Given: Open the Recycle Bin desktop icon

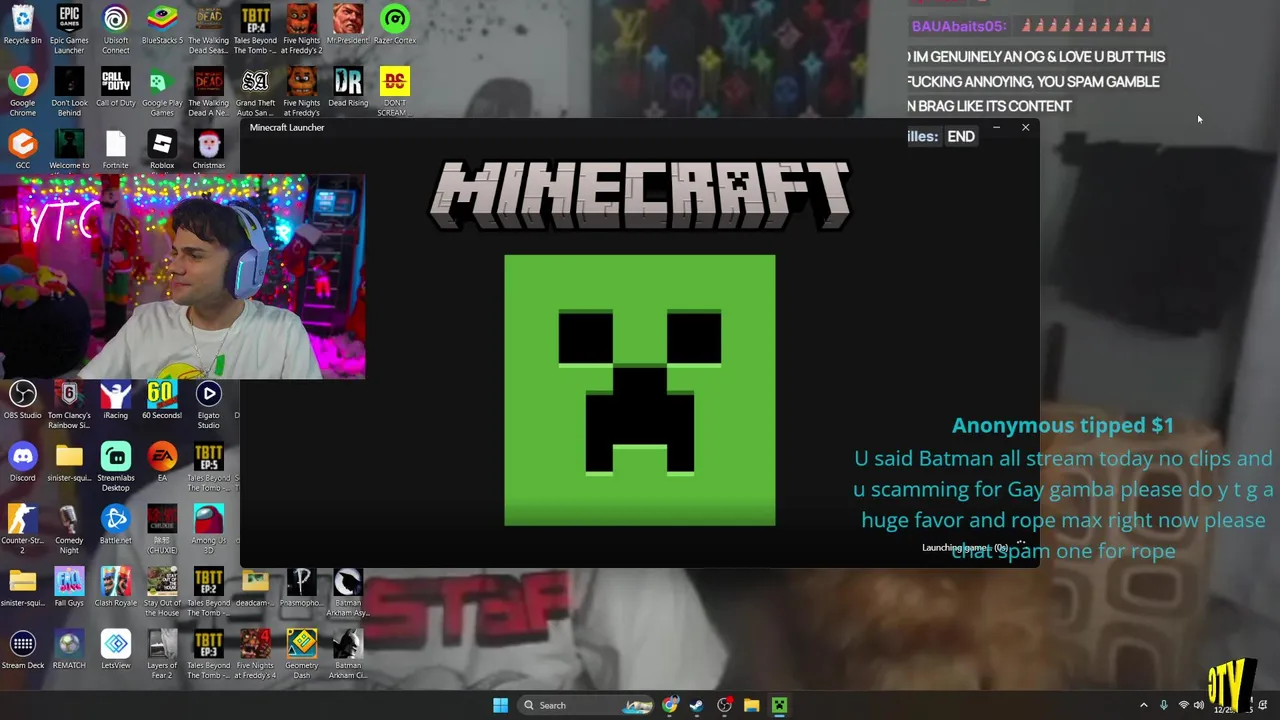Looking at the screenshot, I should click(22, 27).
